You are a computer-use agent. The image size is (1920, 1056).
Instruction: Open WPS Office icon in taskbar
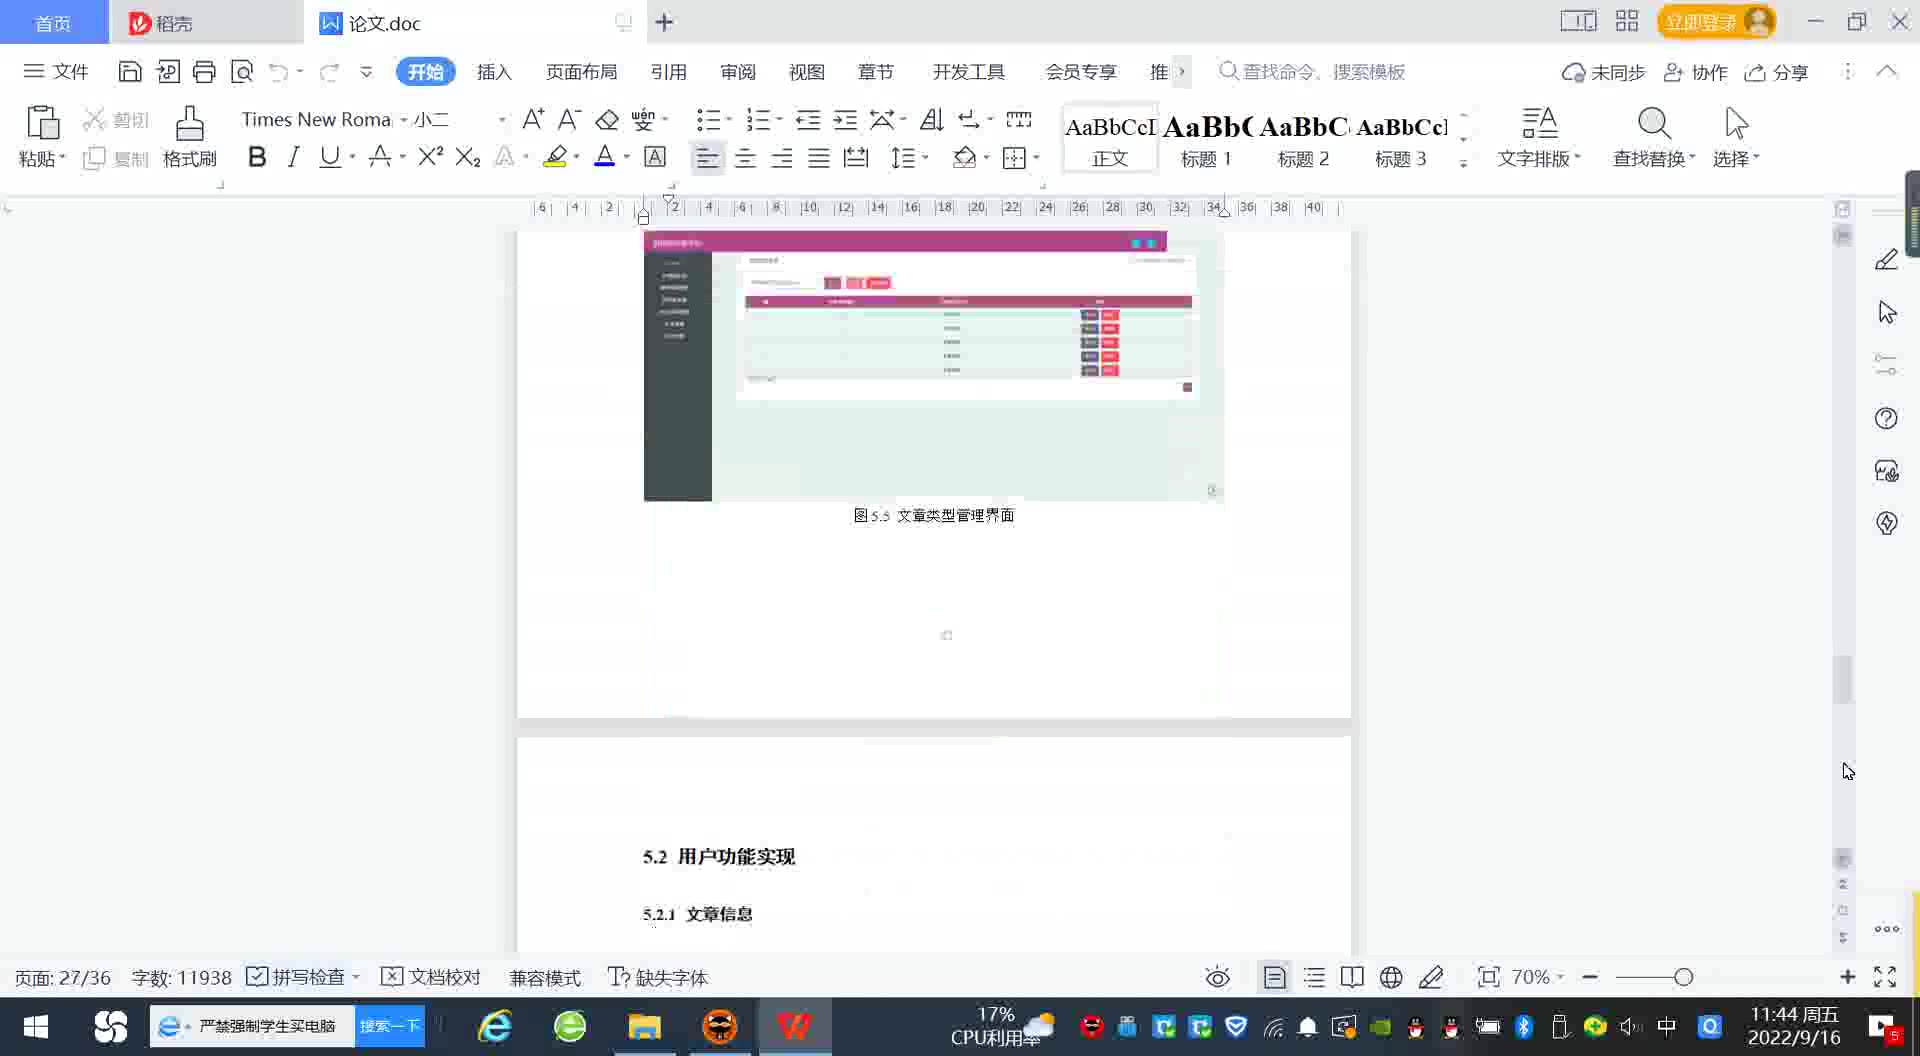[795, 1026]
